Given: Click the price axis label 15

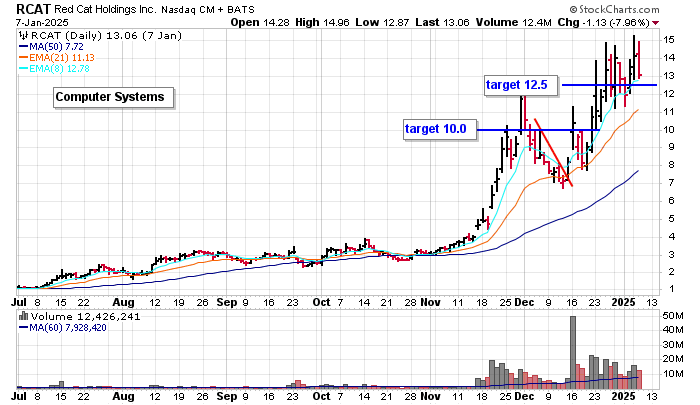Looking at the screenshot, I should click(668, 40).
